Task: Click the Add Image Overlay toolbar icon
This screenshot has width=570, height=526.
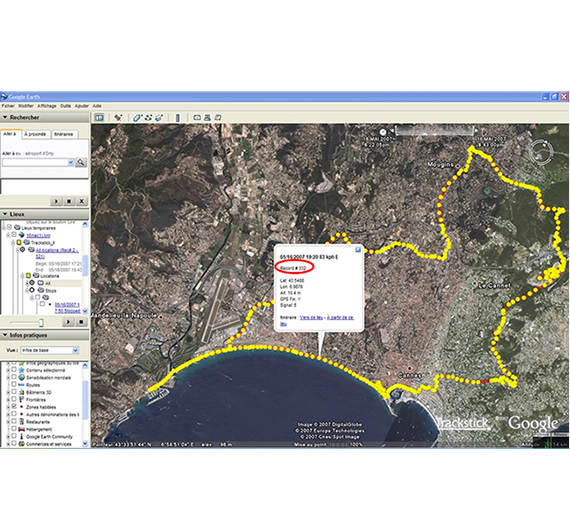Action: tap(159, 117)
